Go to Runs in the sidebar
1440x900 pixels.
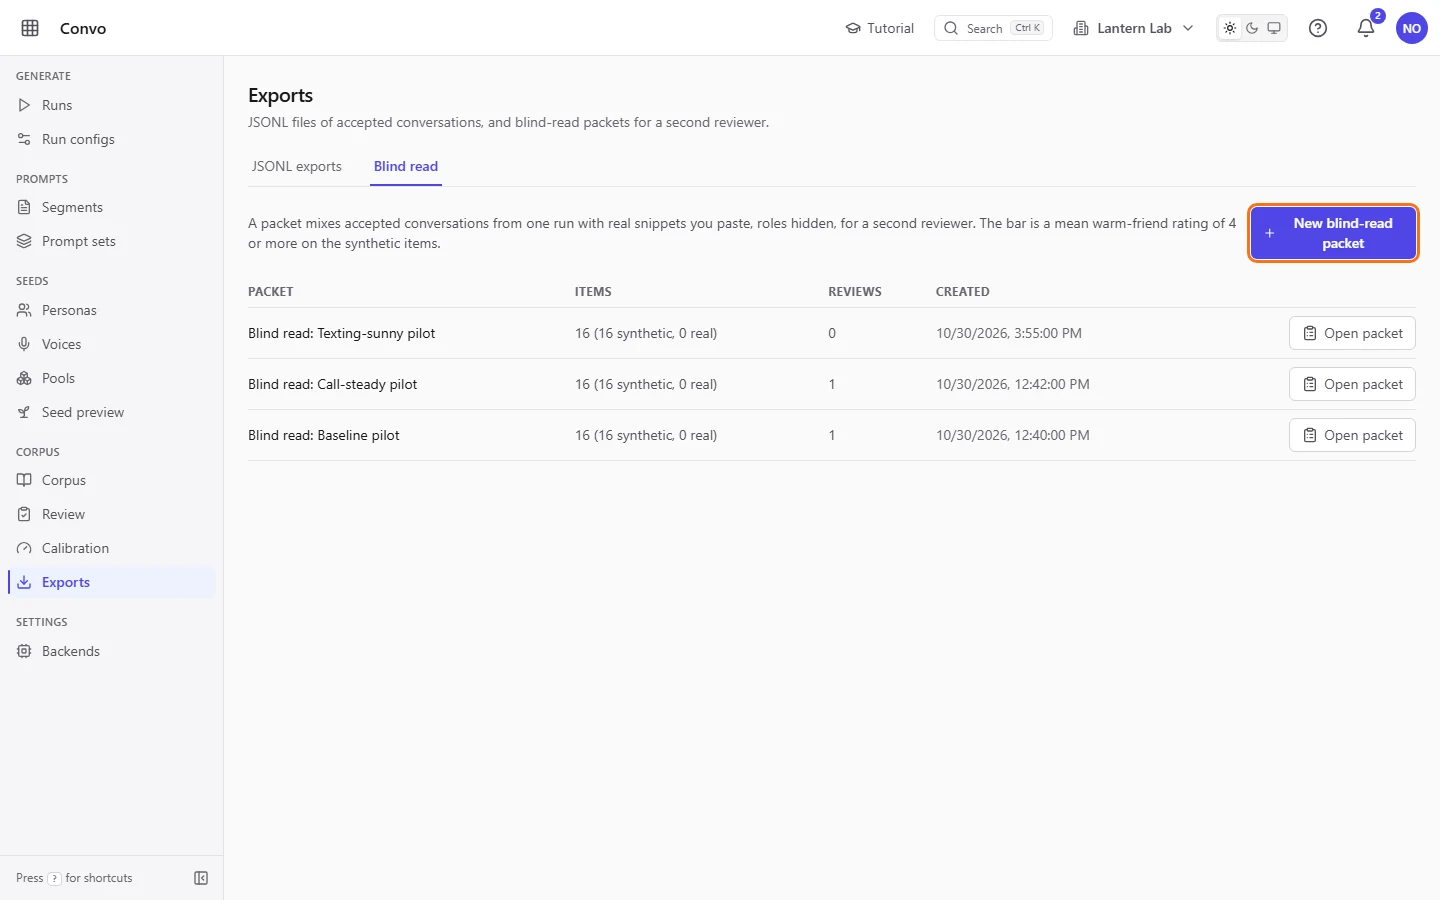[111, 105]
